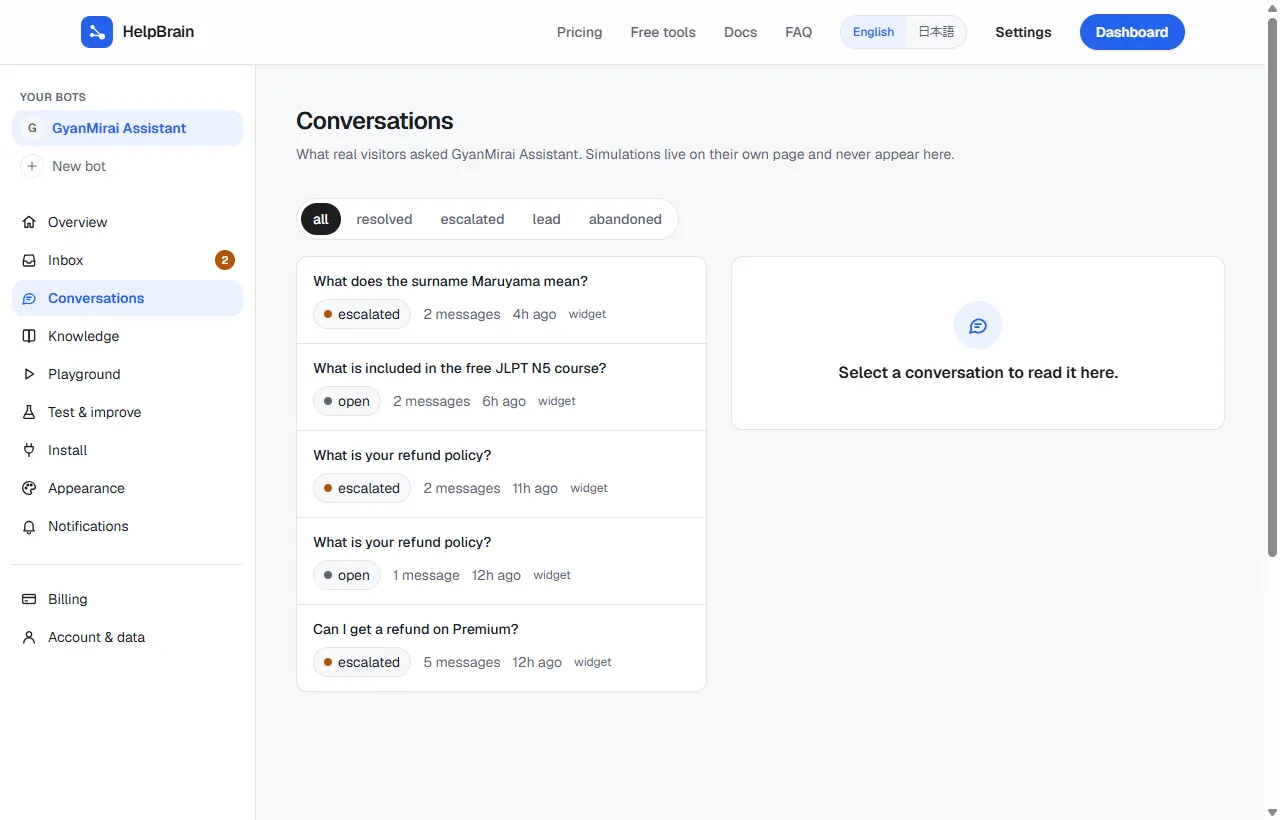Image resolution: width=1280 pixels, height=820 pixels.
Task: Click the Conversations page heading
Action: click(375, 121)
